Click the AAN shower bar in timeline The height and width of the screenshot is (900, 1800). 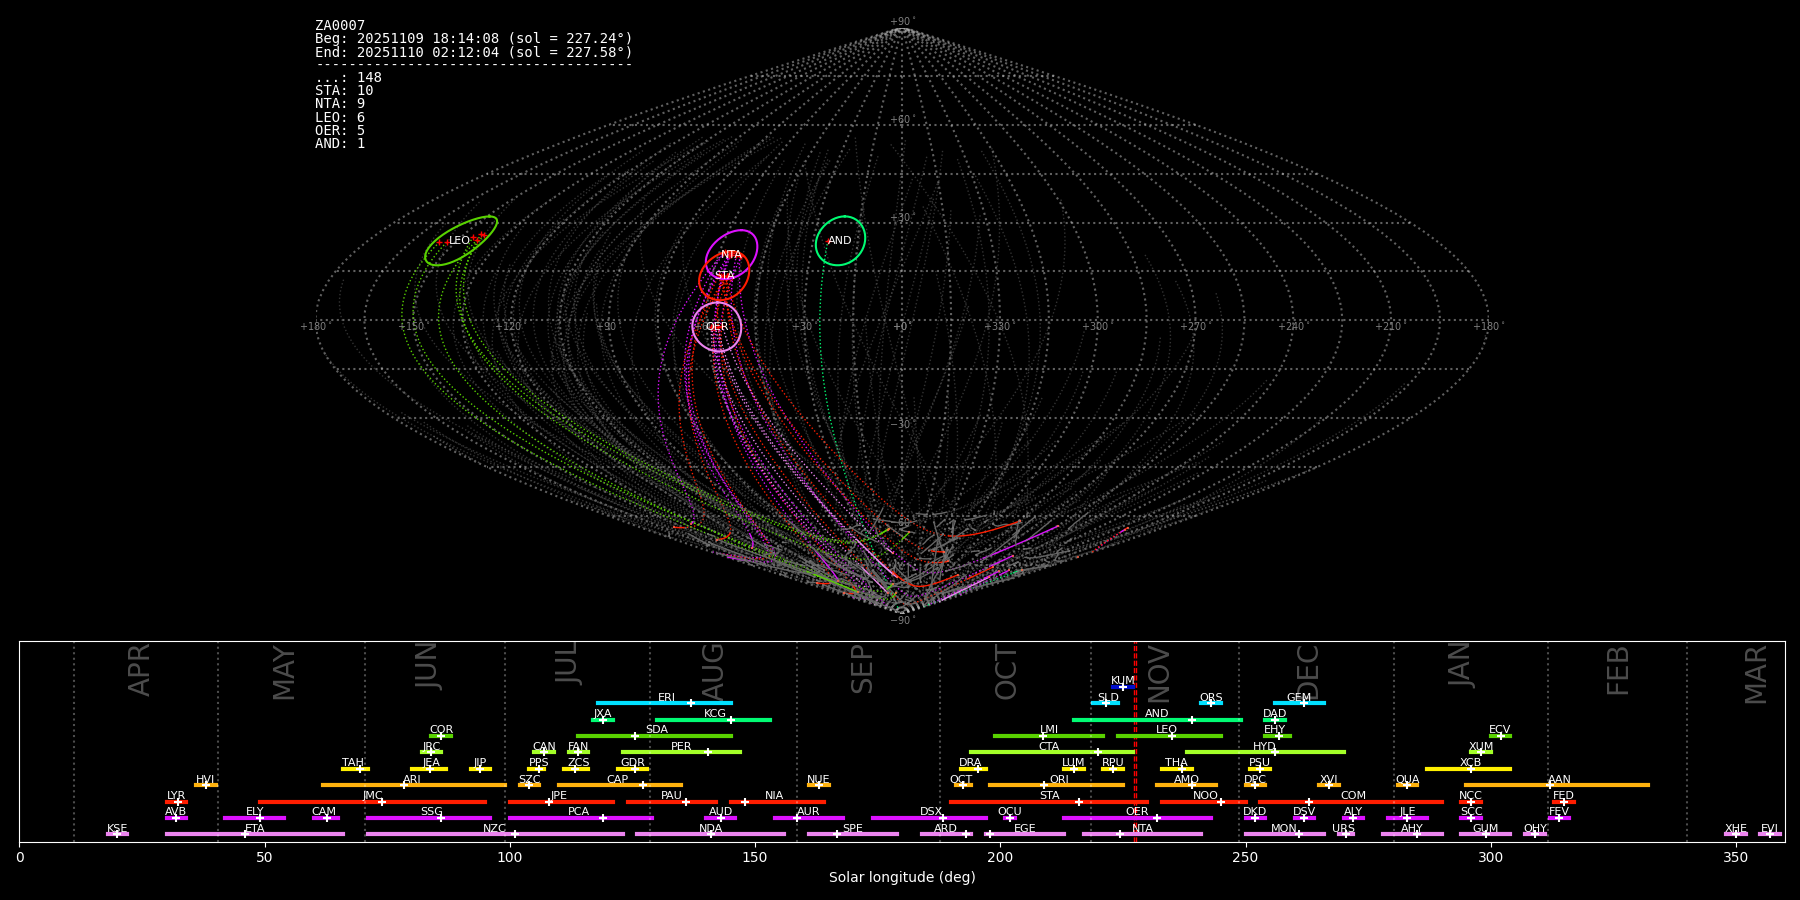coord(1557,785)
